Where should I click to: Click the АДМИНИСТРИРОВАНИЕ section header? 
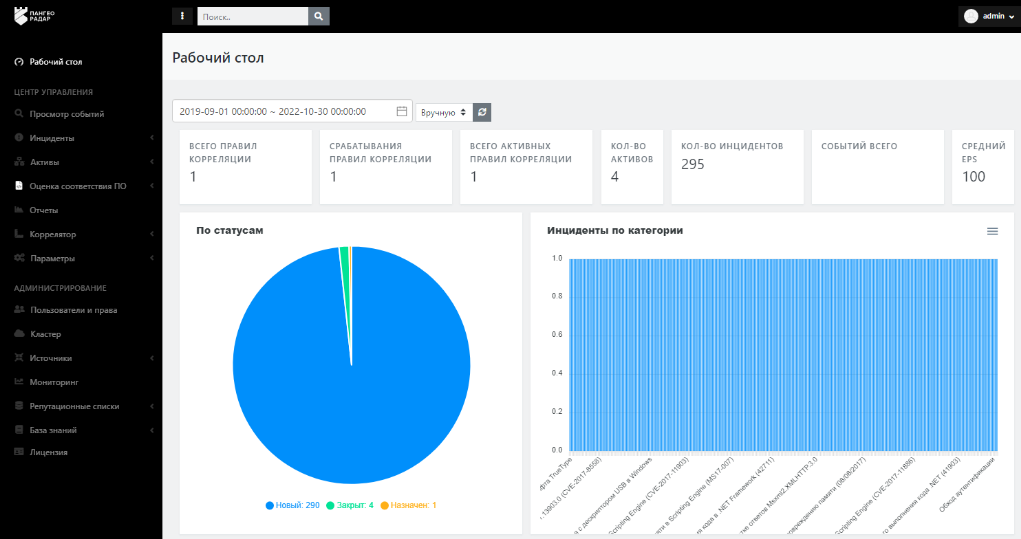(x=60, y=288)
